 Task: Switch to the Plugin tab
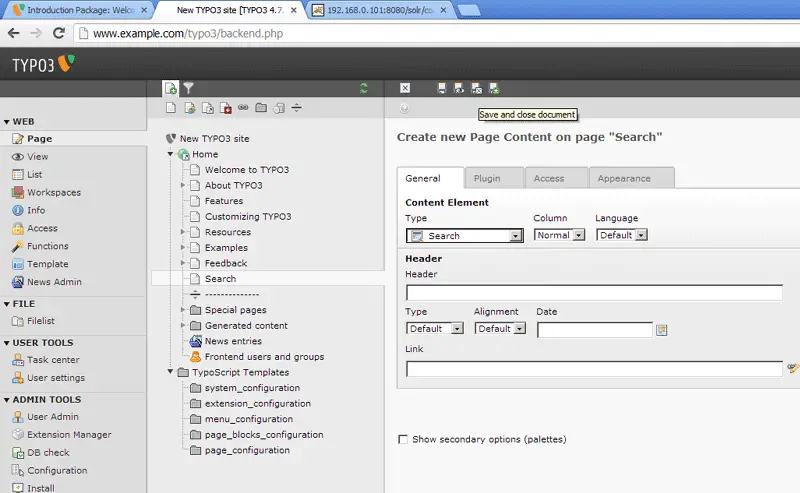click(494, 178)
